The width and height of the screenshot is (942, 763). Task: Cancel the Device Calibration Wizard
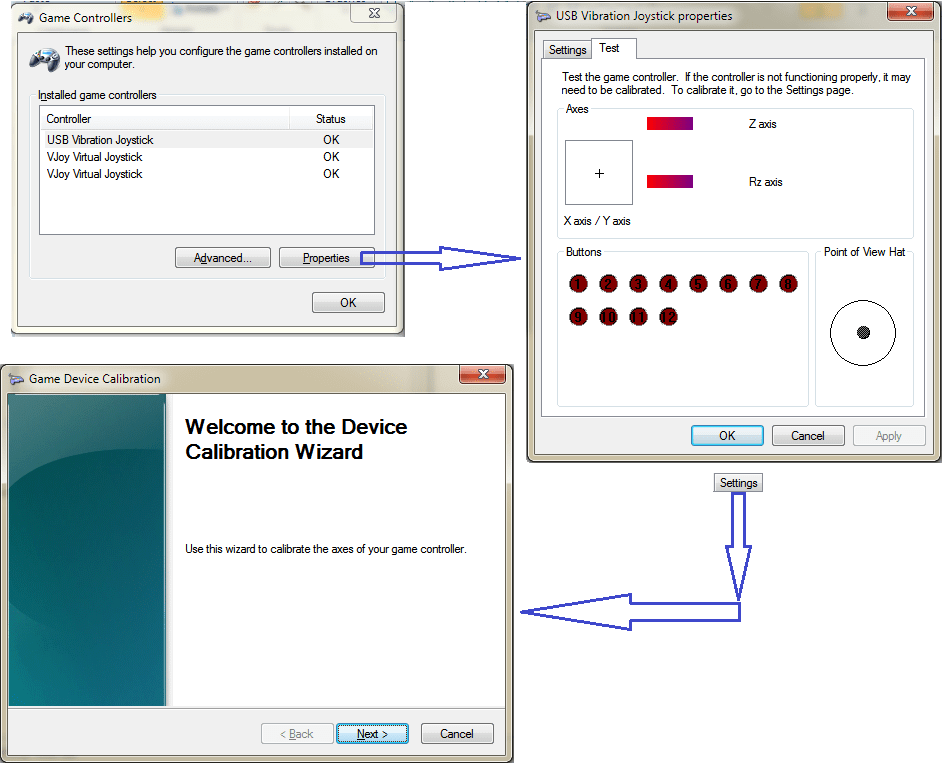point(457,734)
